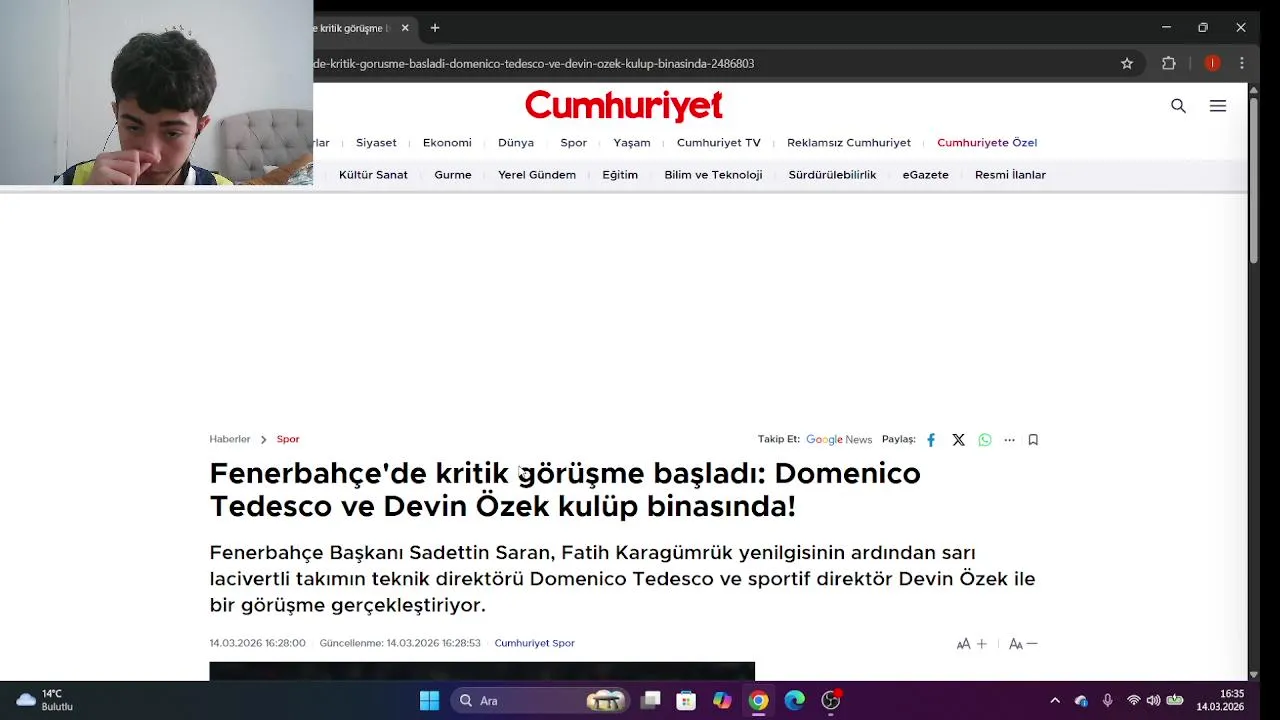Share the article via WhatsApp
This screenshot has height=720, width=1280.
tap(985, 440)
